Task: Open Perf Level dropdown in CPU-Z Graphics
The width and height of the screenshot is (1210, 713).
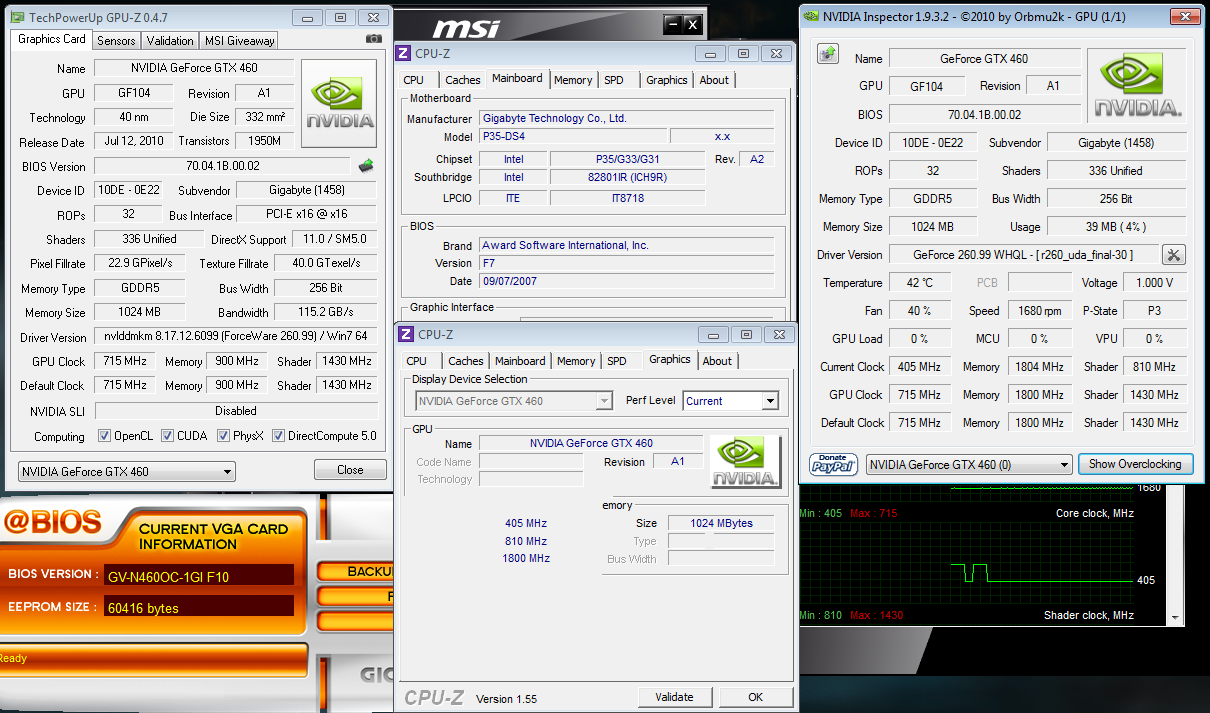Action: (730, 401)
